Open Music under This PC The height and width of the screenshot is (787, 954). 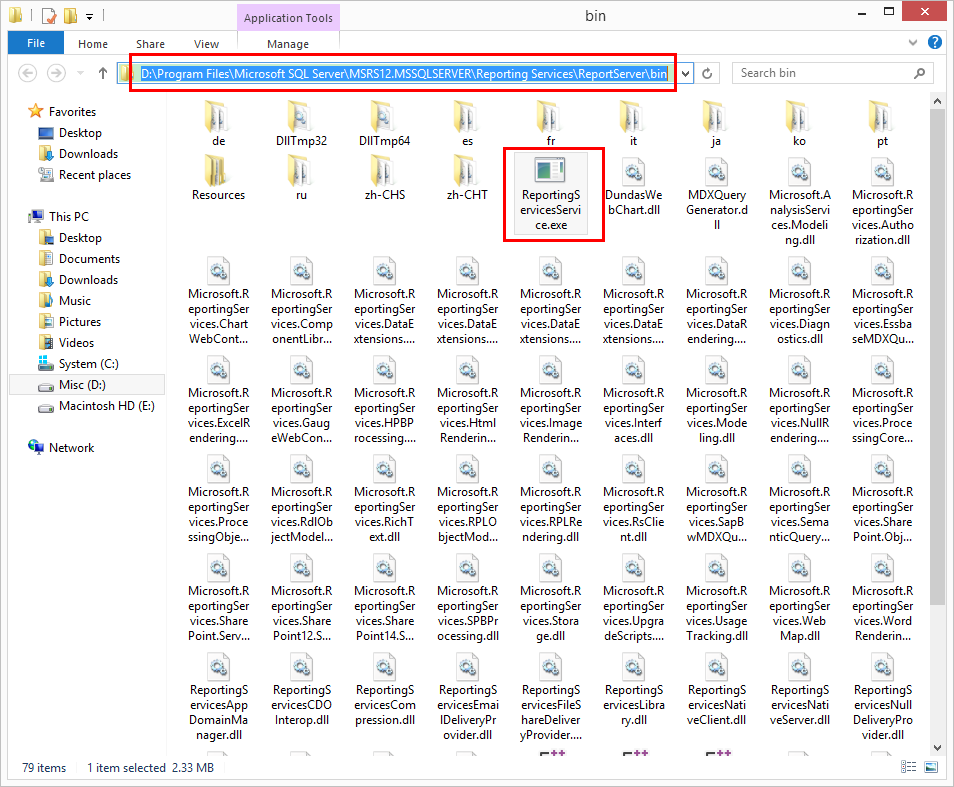tap(74, 300)
